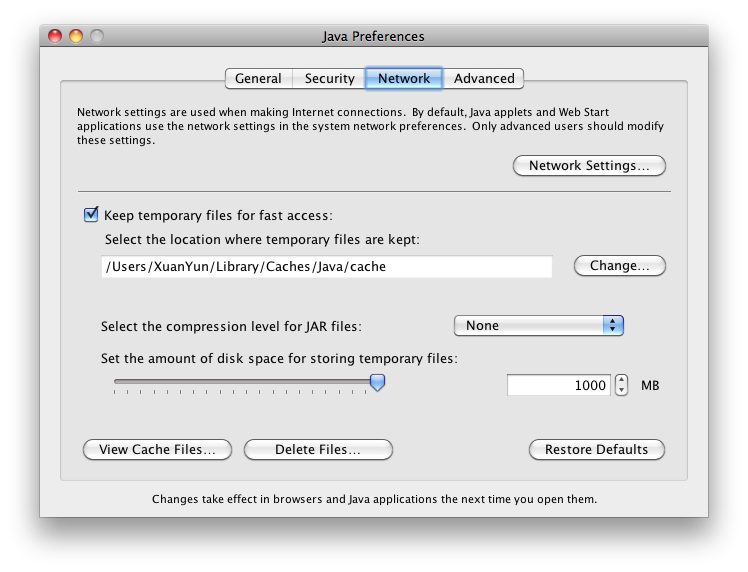Click the disk space MB value field
This screenshot has width=748, height=572.
(559, 385)
